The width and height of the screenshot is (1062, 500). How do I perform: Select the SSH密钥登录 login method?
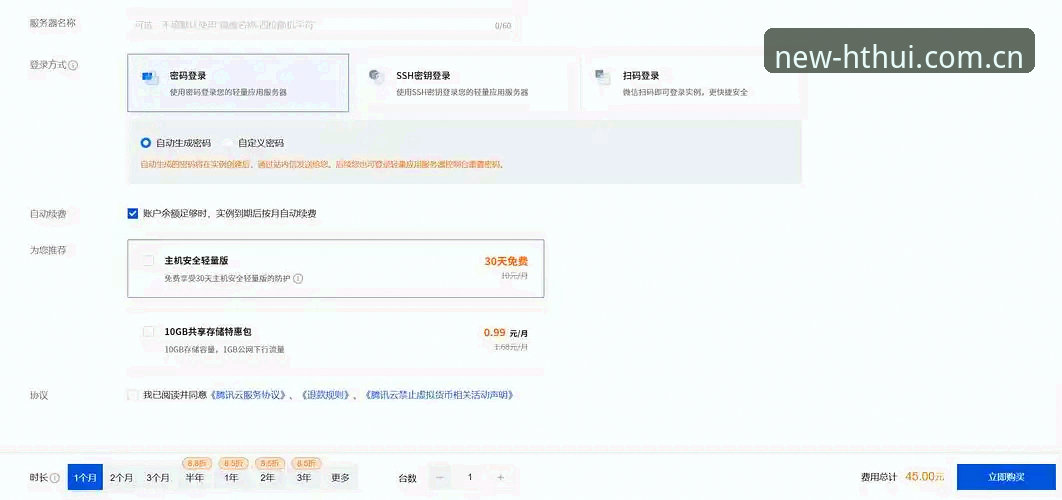pyautogui.click(x=464, y=83)
